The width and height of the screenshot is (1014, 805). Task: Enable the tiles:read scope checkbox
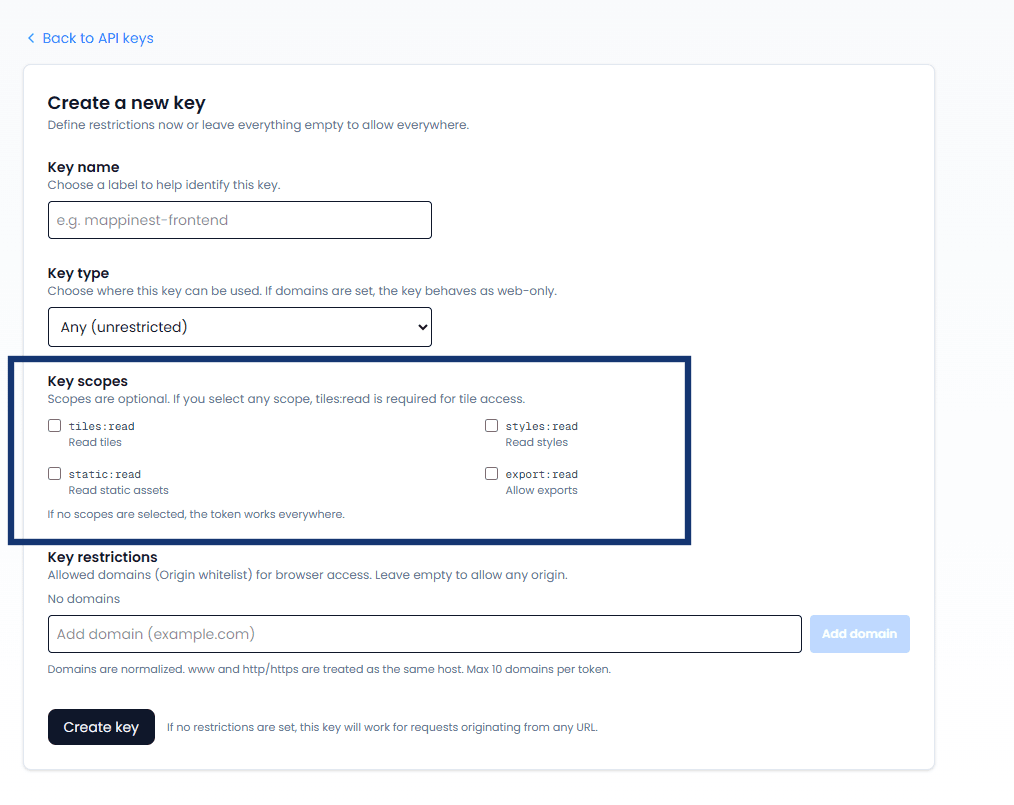pos(54,425)
